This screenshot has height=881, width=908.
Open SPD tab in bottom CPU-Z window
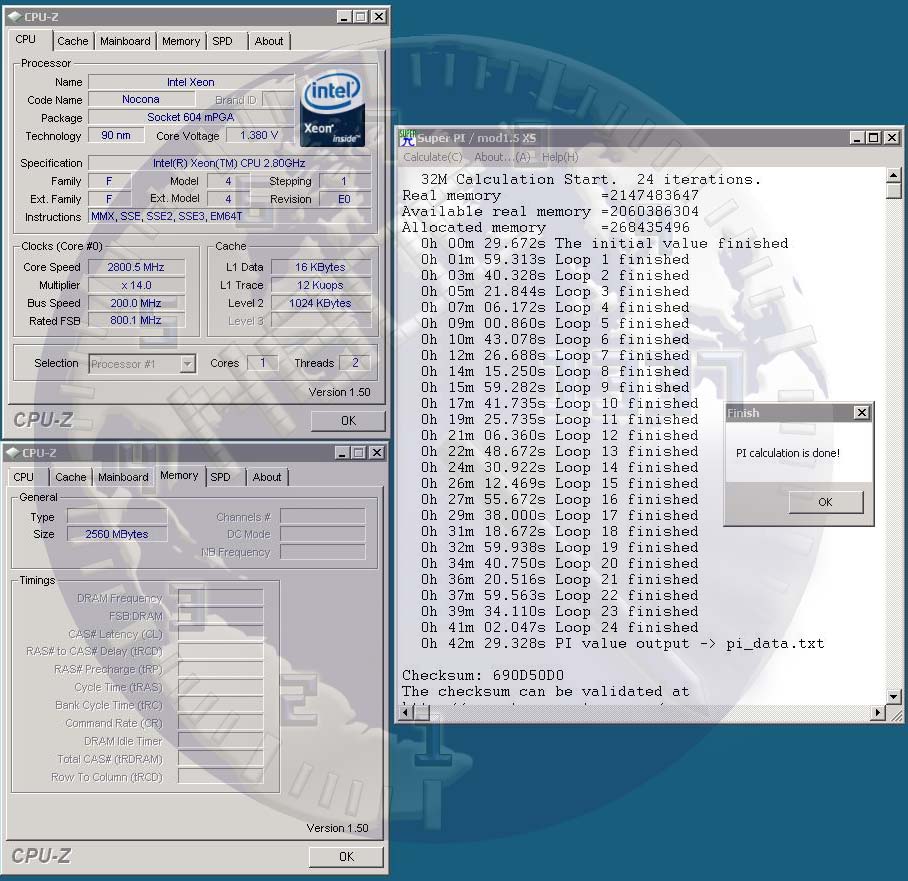tap(220, 477)
